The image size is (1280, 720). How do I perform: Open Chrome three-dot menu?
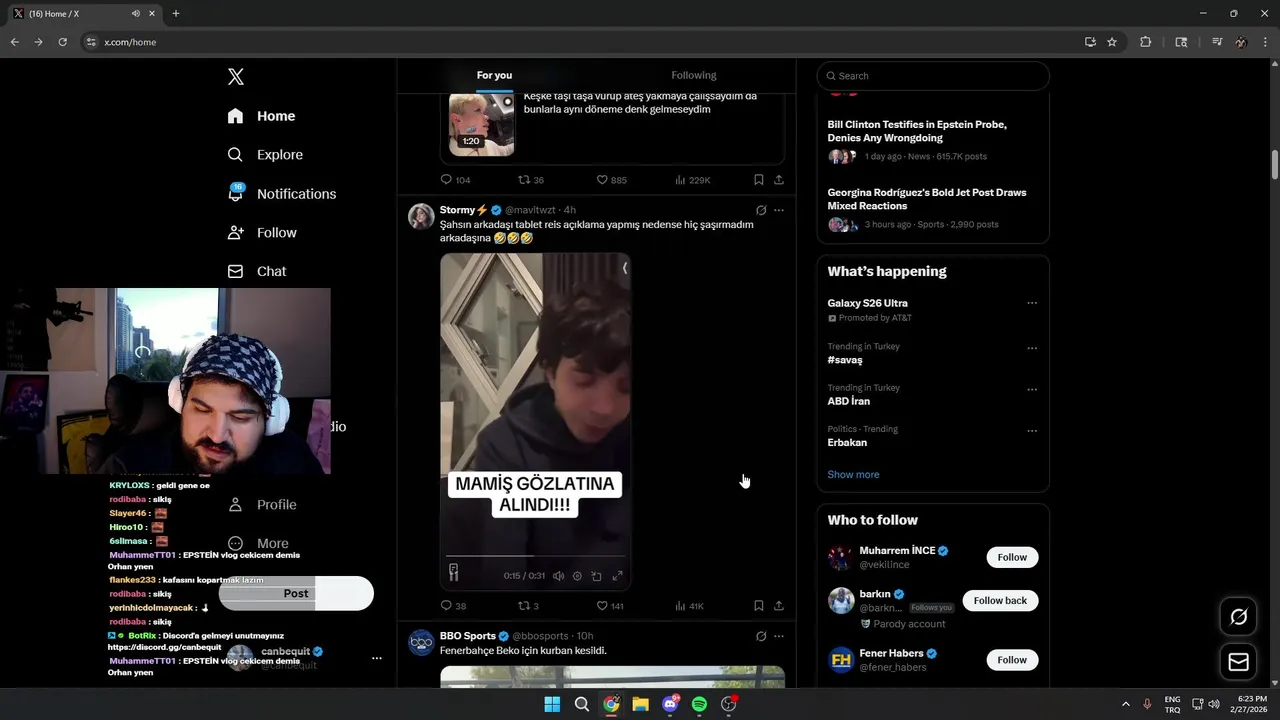point(1264,42)
